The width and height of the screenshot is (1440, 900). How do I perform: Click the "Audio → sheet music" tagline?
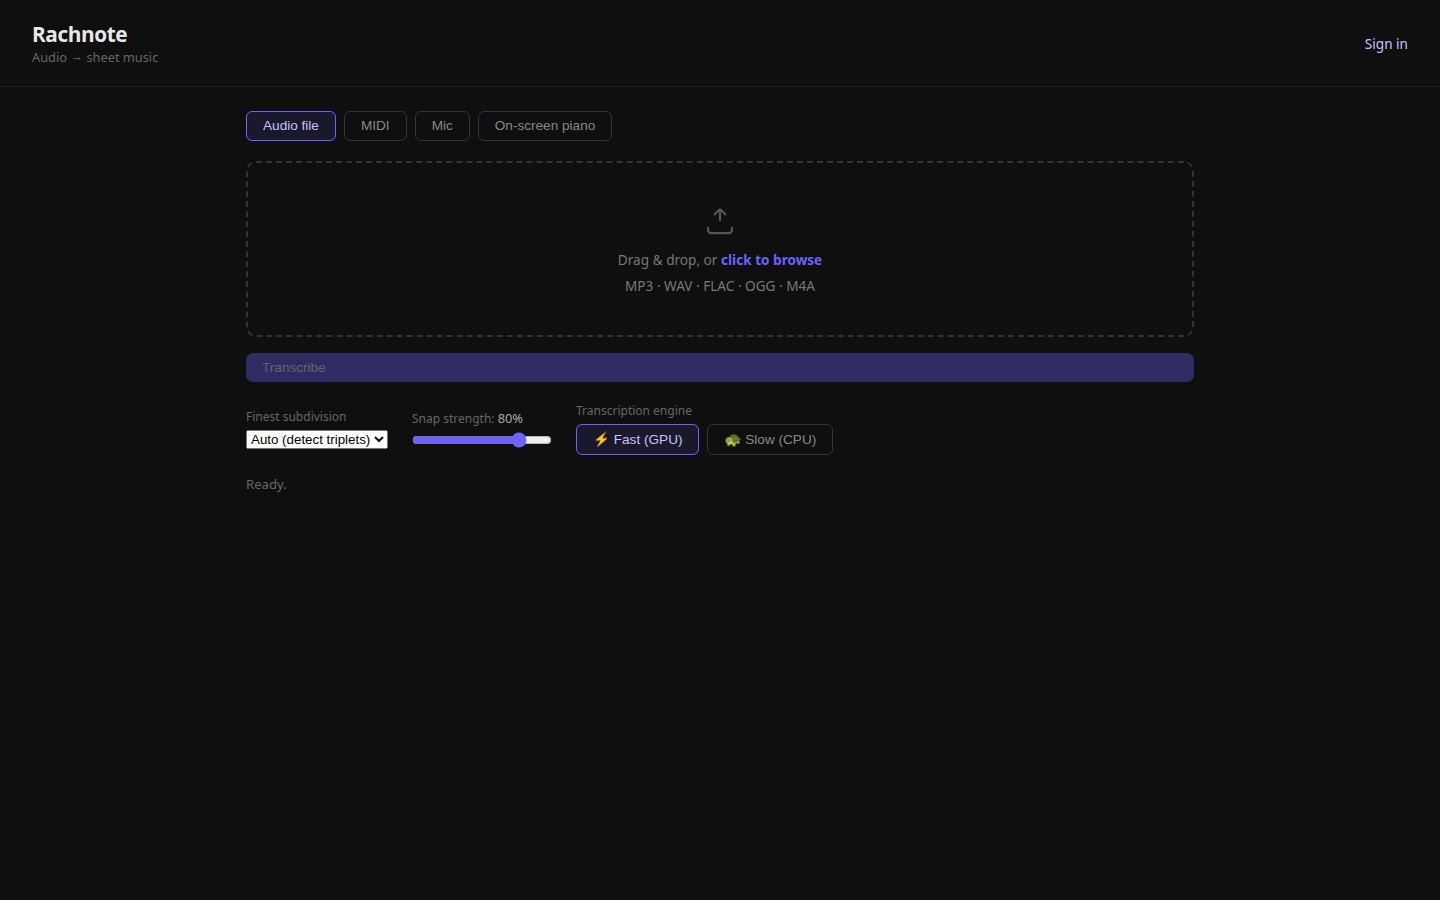95,58
